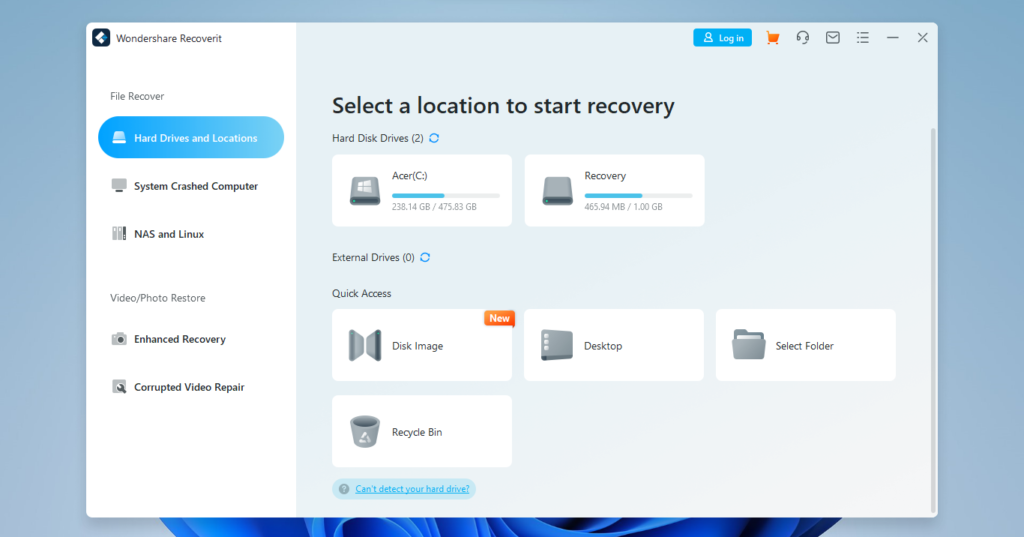Click the vertical scrollbar on the right
Screen dimensions: 1024x537
pyautogui.click(x=933, y=320)
